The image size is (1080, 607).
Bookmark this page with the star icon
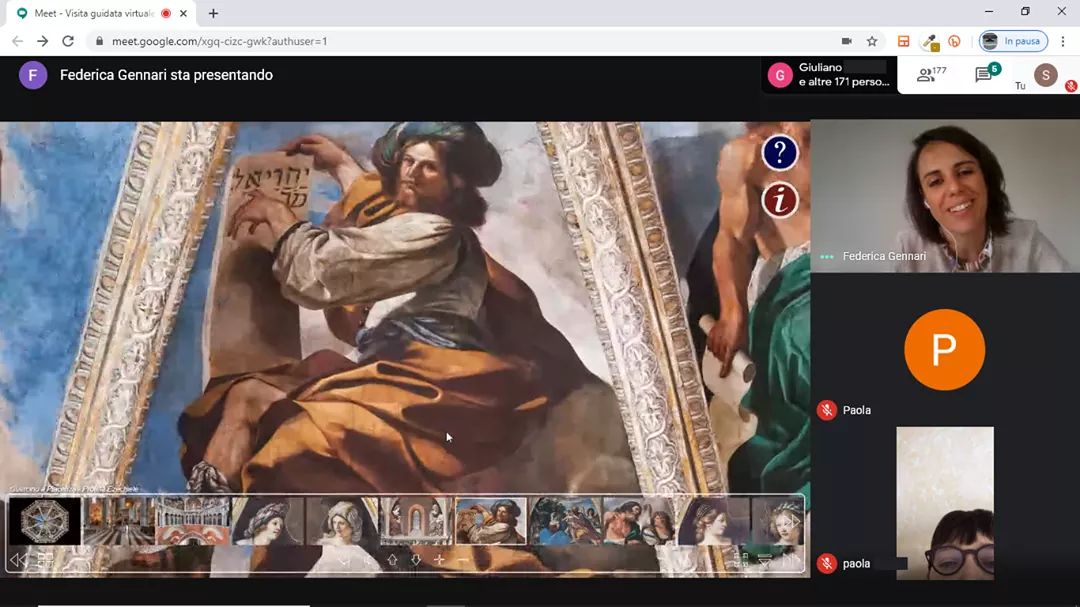(872, 41)
